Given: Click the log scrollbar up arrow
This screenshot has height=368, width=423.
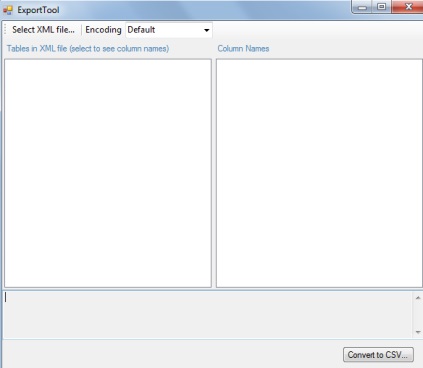Looking at the screenshot, I should [418, 298].
